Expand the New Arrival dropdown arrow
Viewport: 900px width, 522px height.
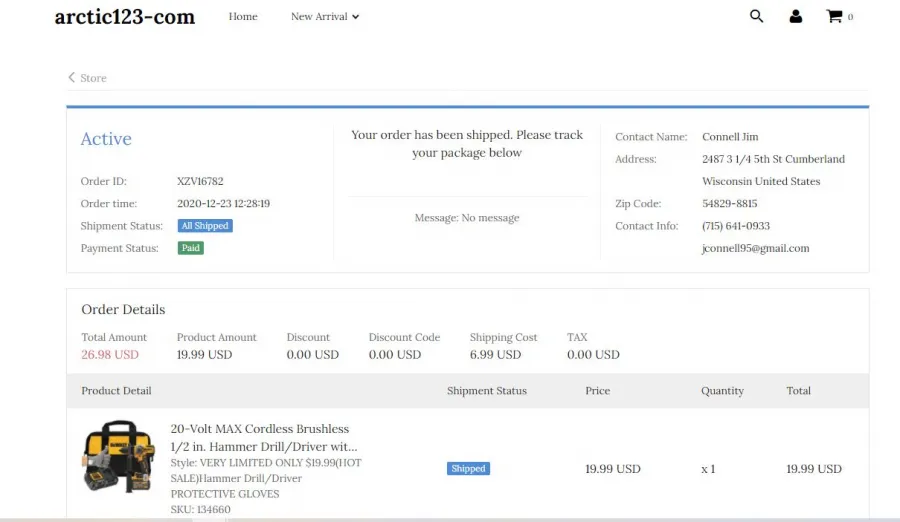[355, 17]
